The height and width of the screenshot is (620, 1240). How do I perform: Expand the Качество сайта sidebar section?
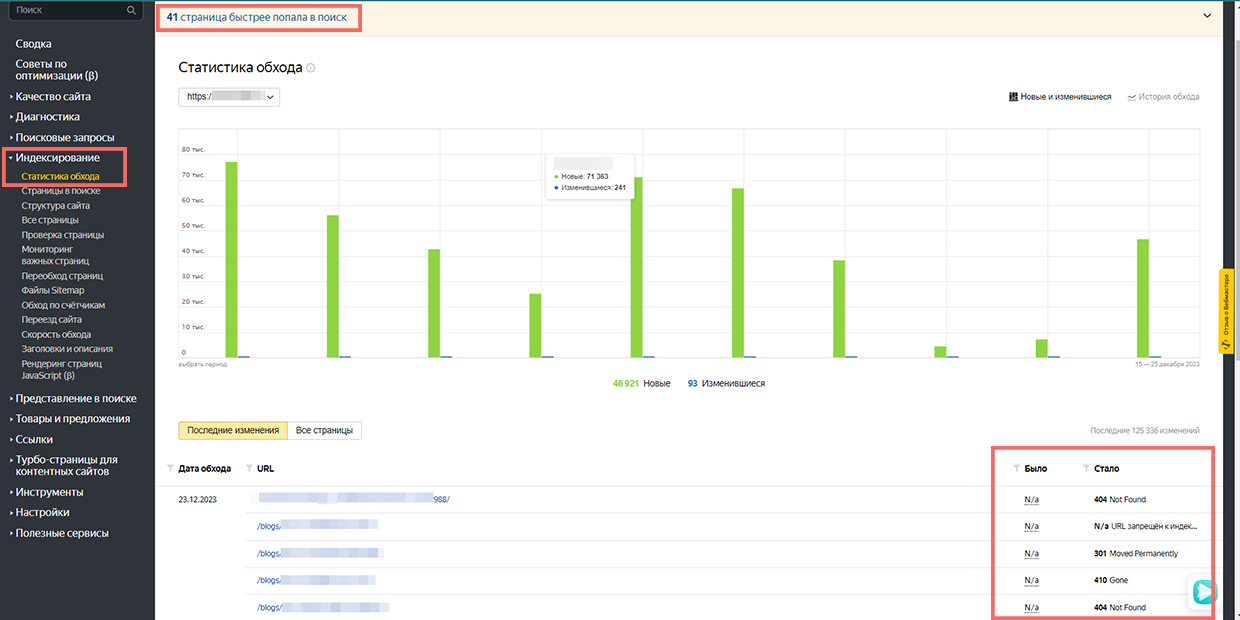(51, 97)
